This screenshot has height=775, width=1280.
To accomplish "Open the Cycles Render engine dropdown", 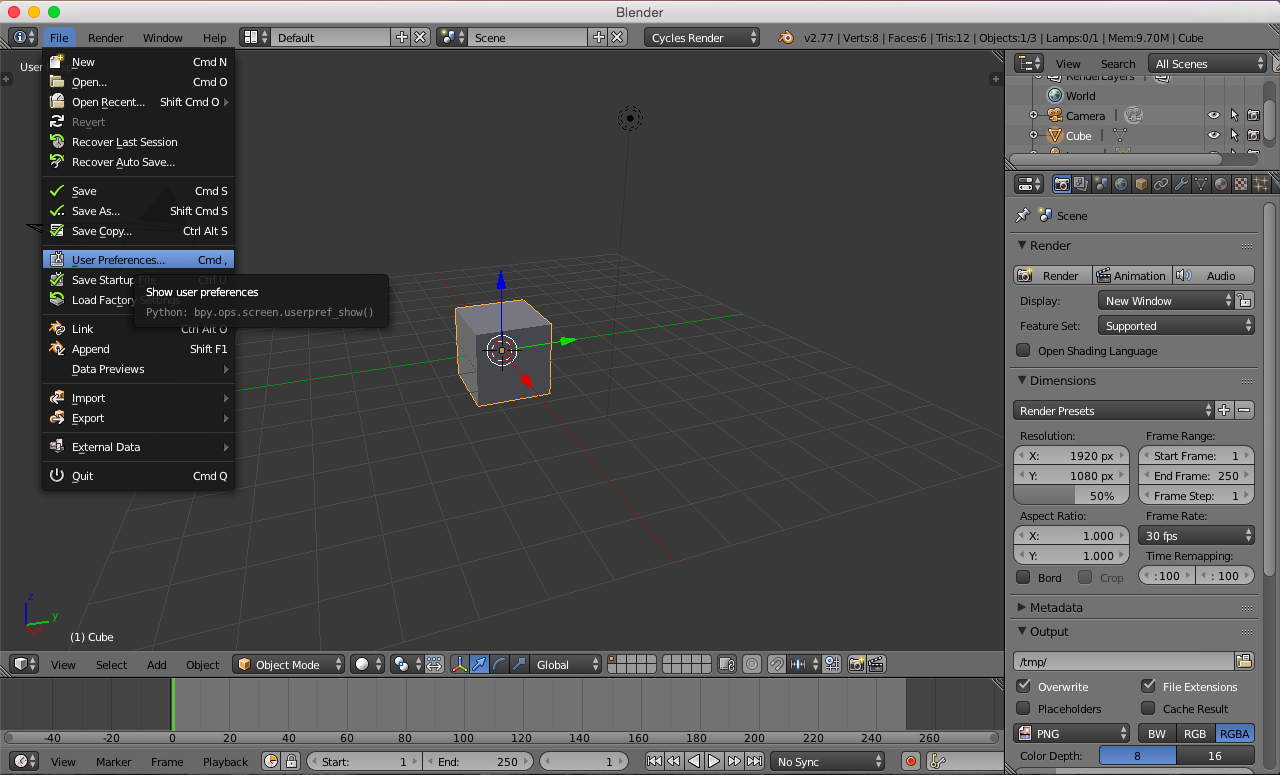I will (702, 37).
